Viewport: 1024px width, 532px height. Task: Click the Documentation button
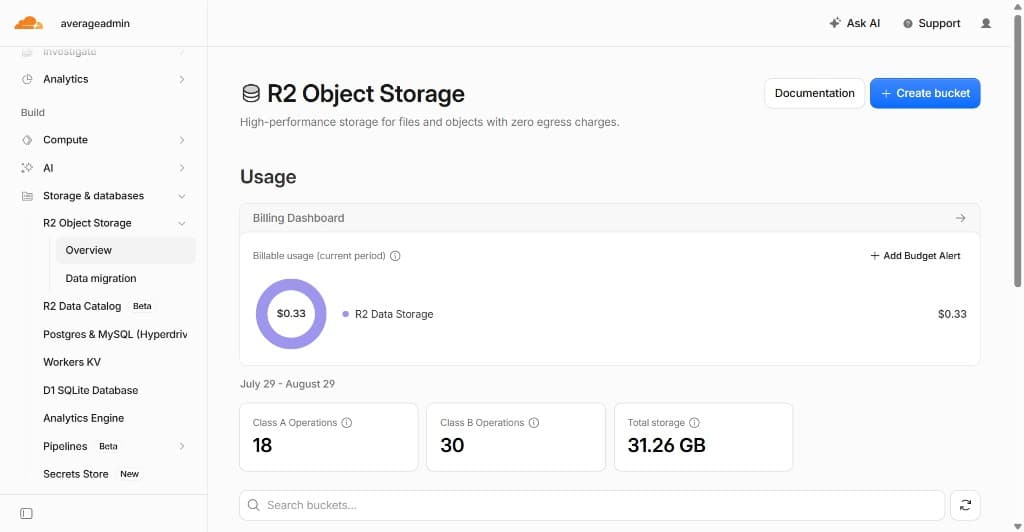(x=814, y=93)
